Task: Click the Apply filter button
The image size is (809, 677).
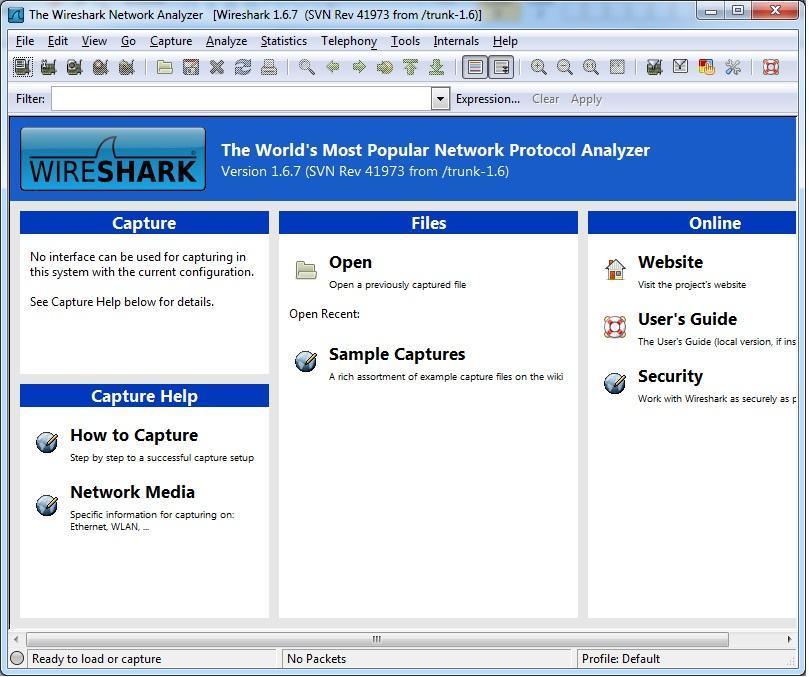Action: pos(586,99)
